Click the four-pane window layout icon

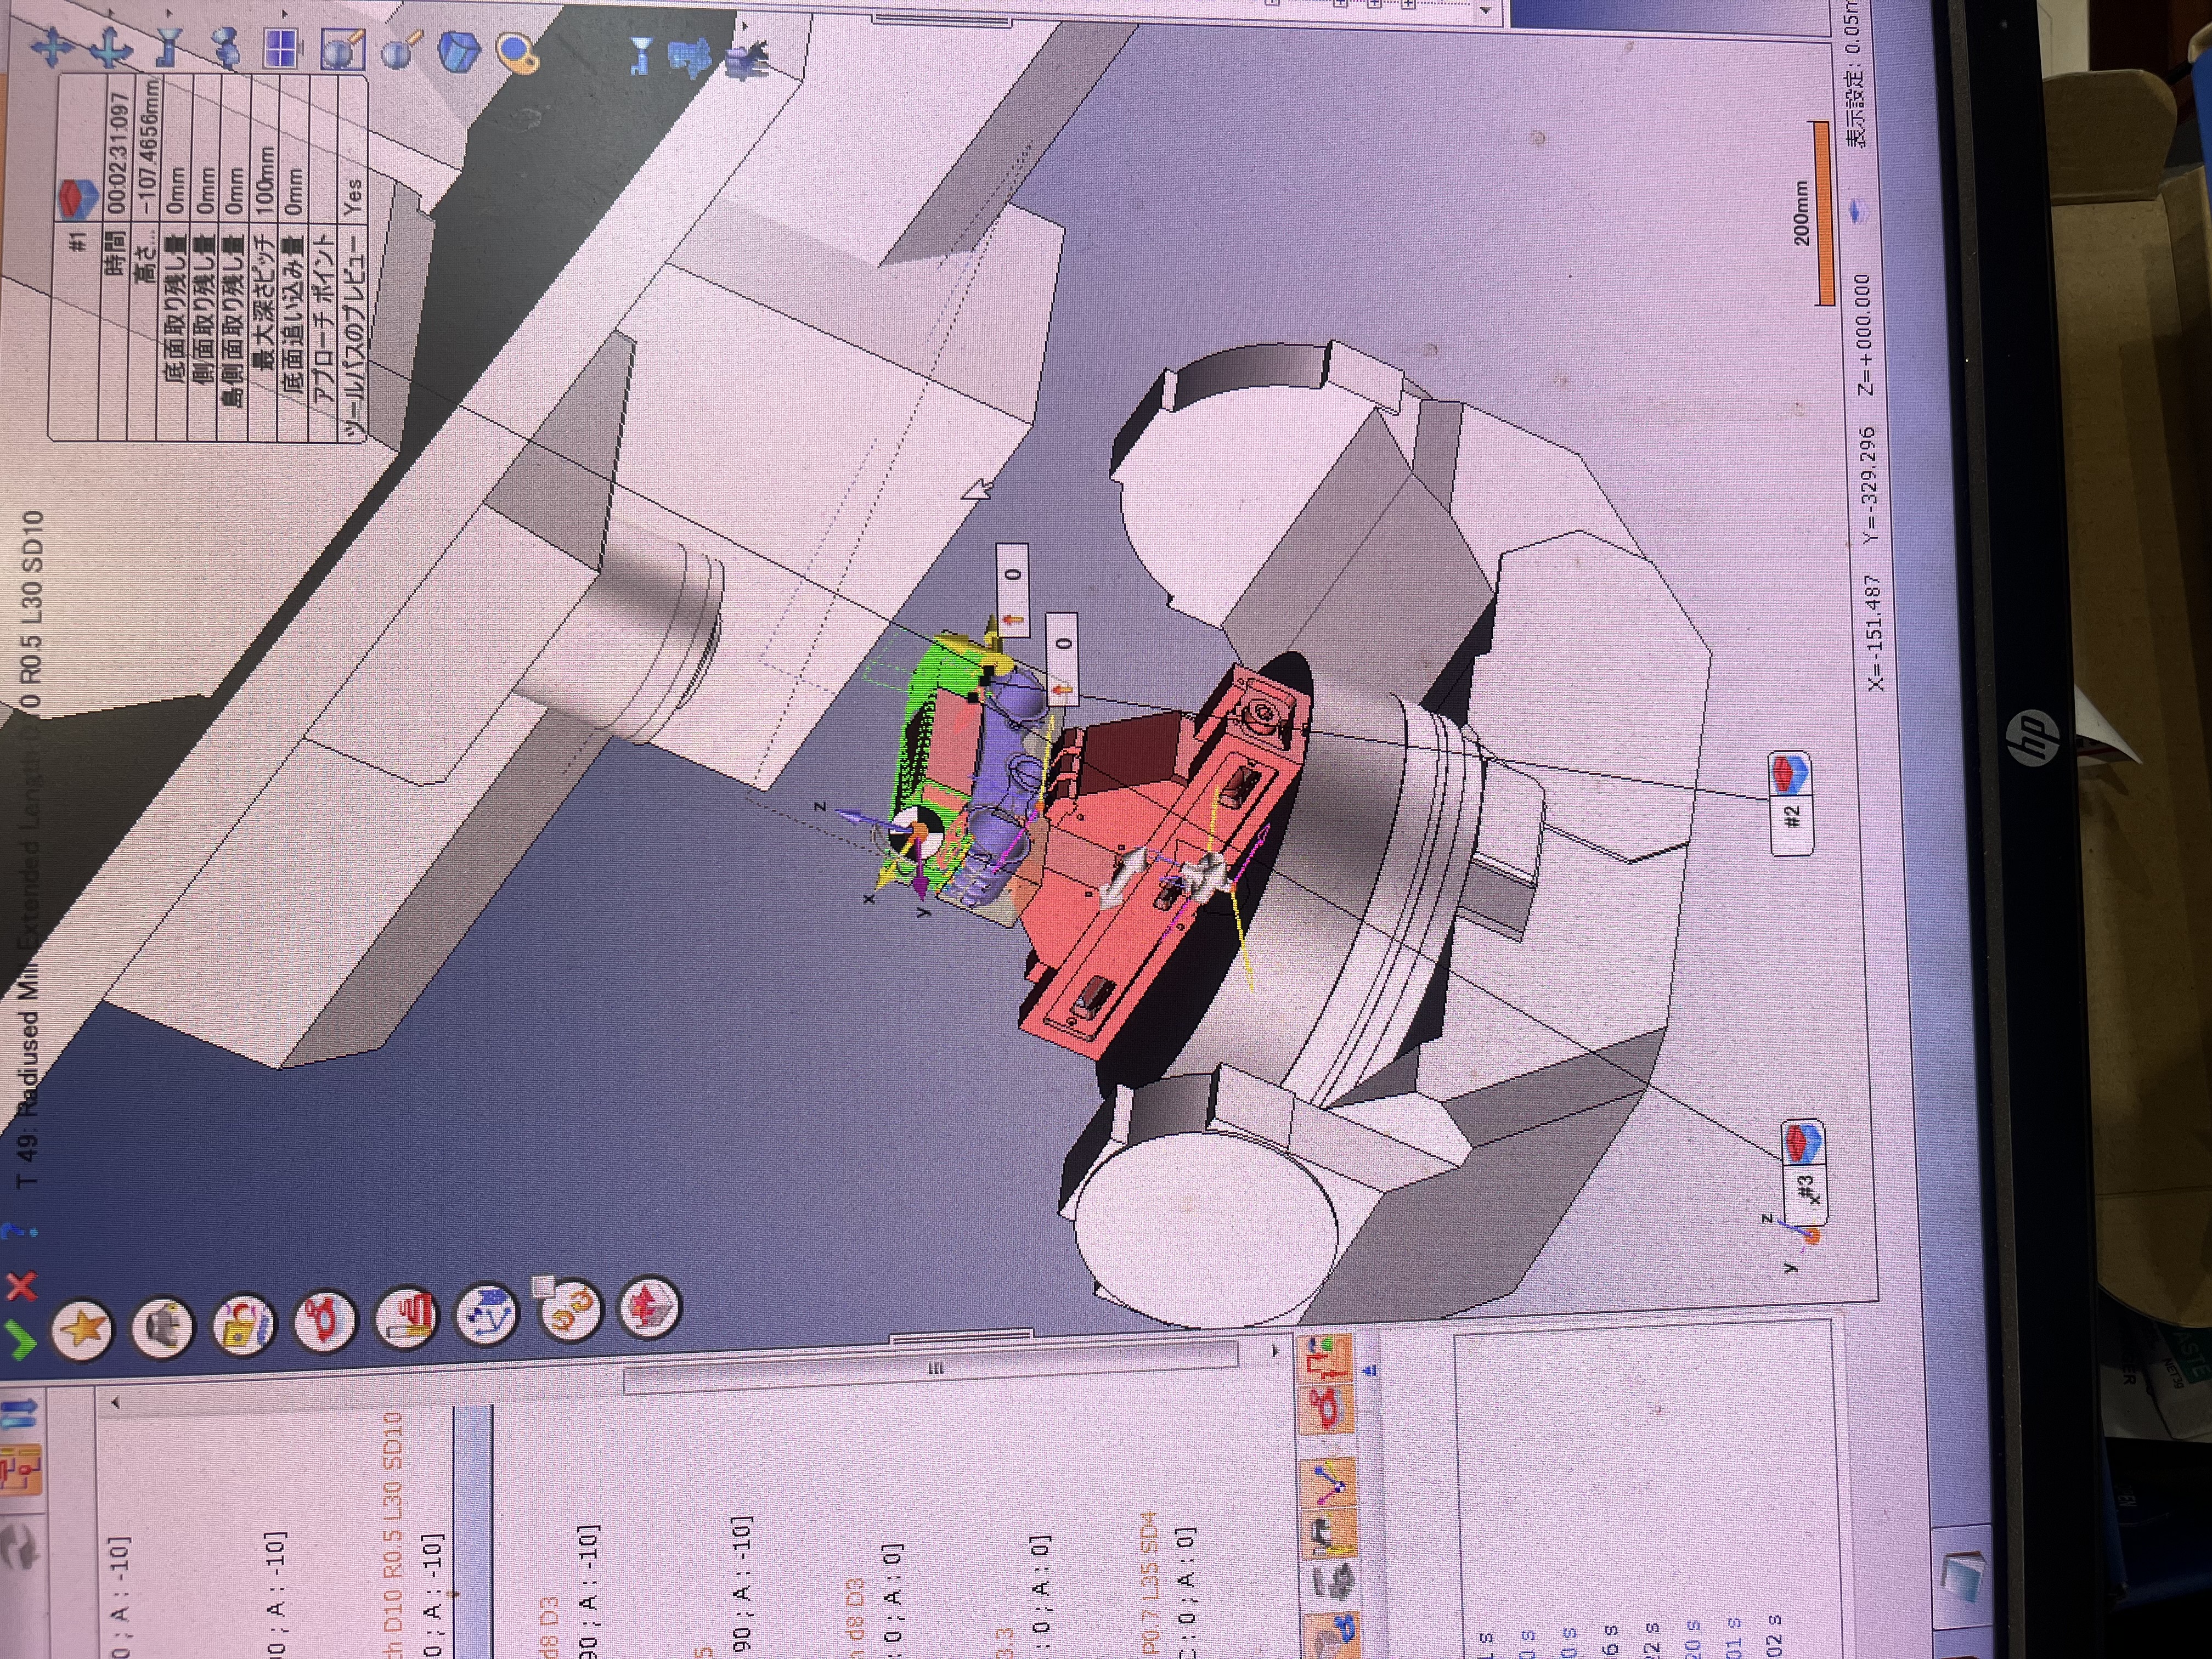click(x=282, y=48)
